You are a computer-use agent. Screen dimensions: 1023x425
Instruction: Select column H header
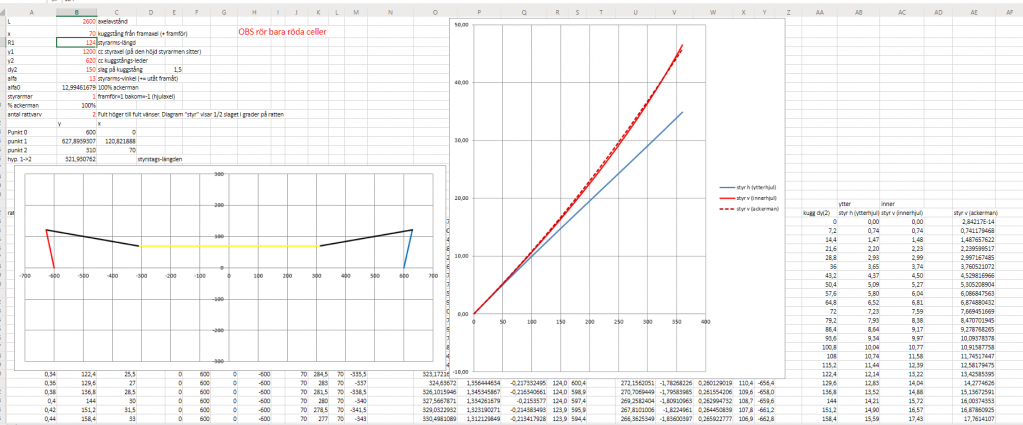[253, 12]
